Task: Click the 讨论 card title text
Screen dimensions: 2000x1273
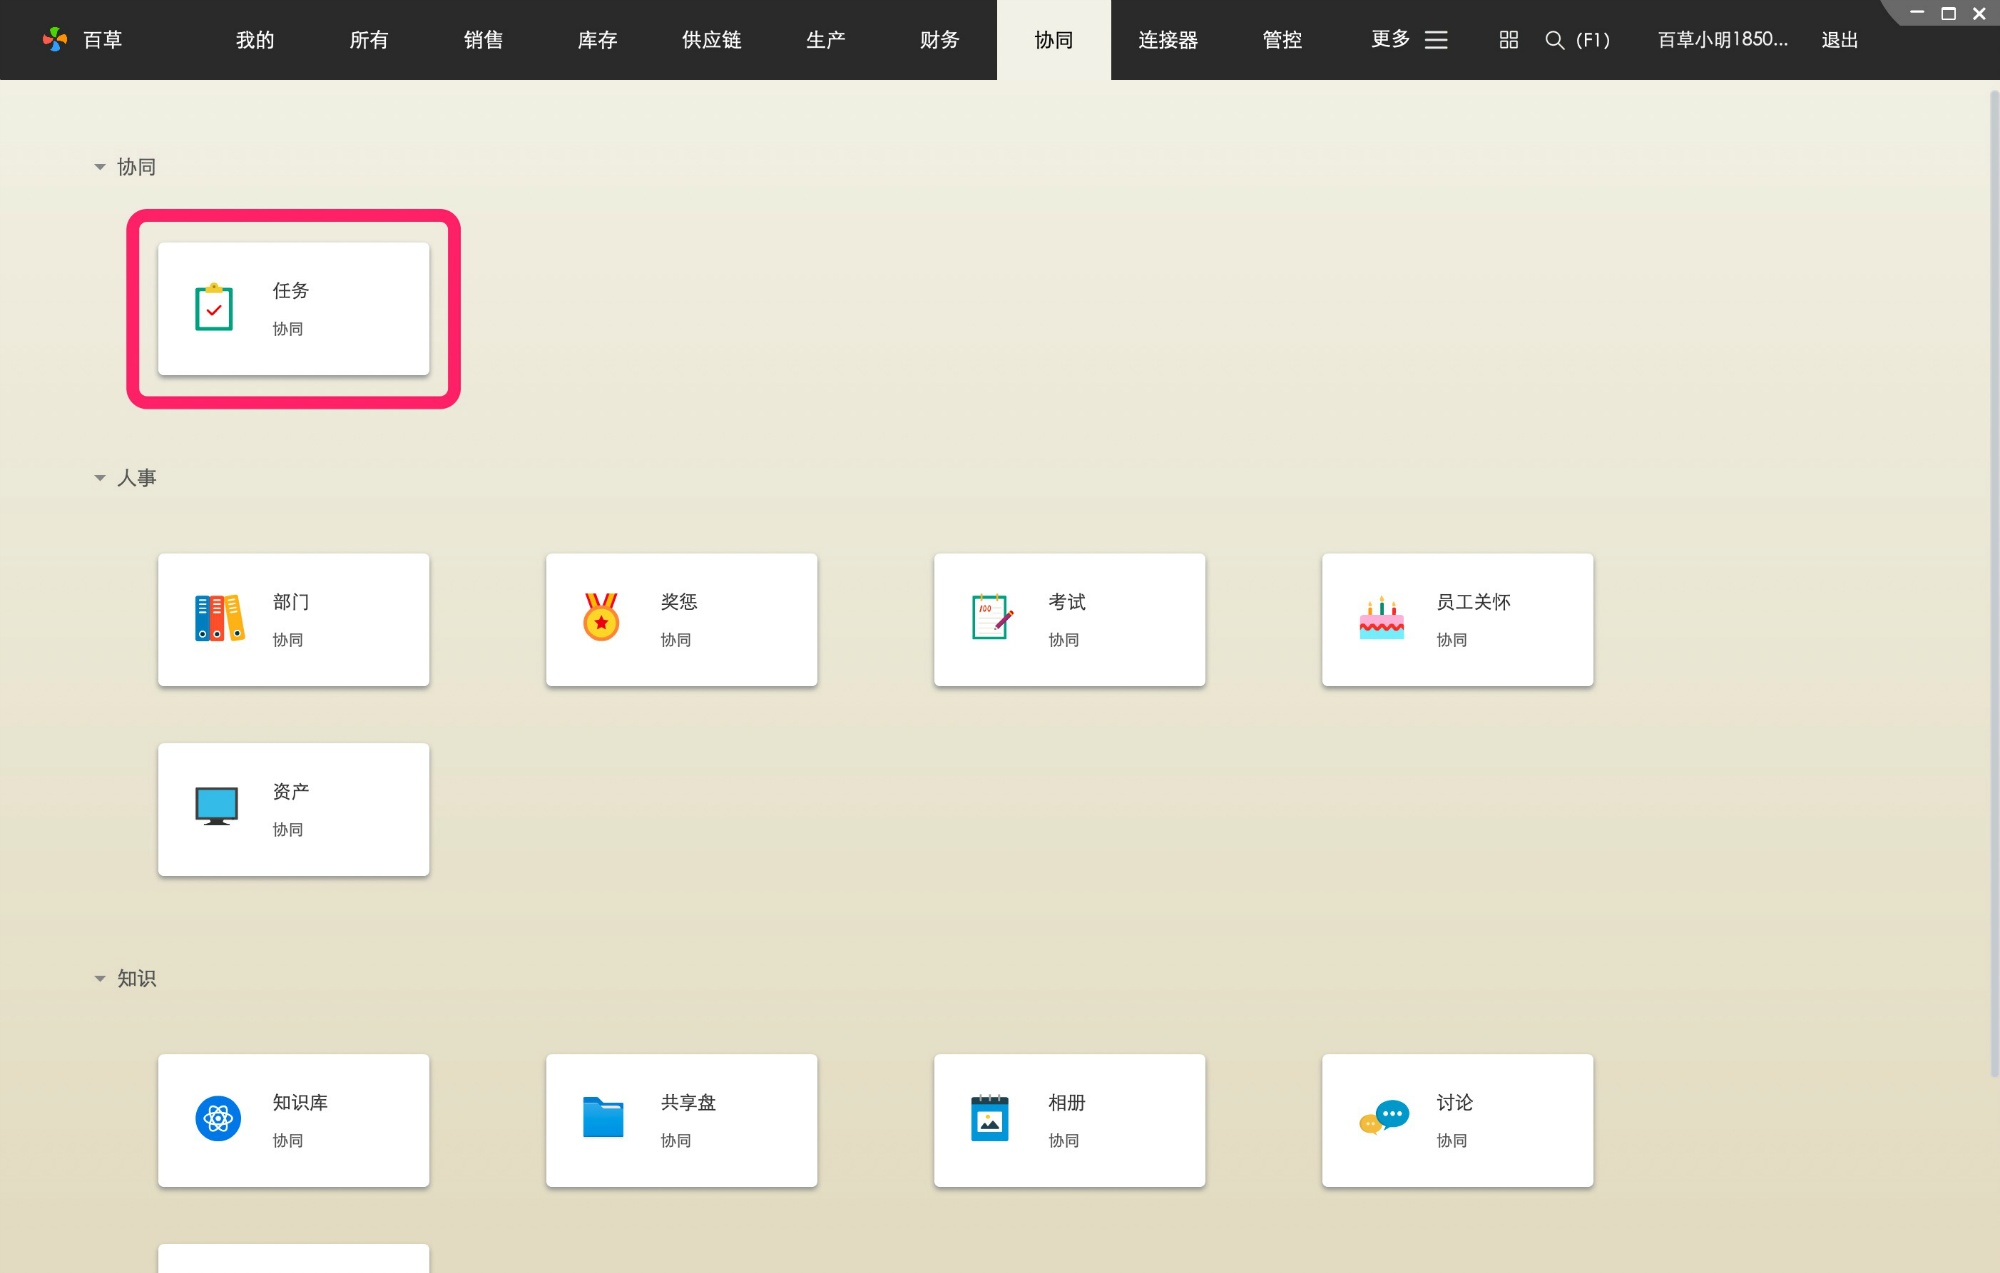Action: coord(1454,1103)
